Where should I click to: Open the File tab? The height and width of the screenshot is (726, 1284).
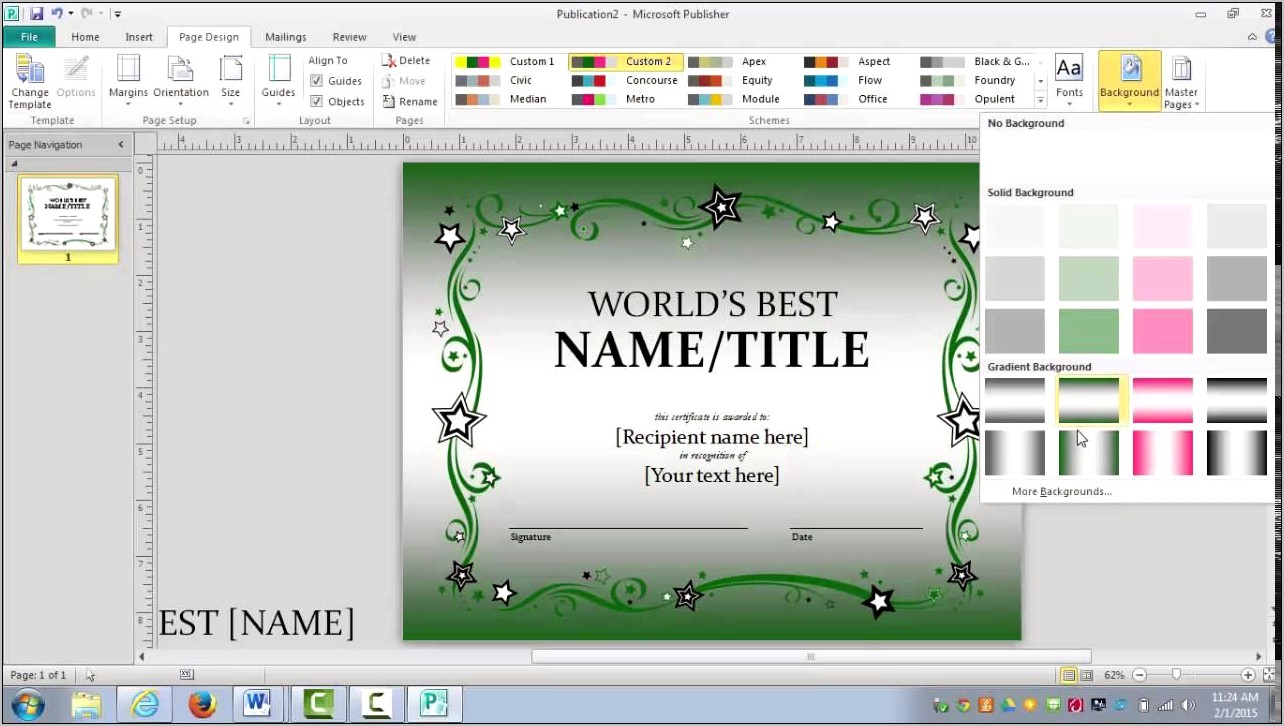coord(29,37)
